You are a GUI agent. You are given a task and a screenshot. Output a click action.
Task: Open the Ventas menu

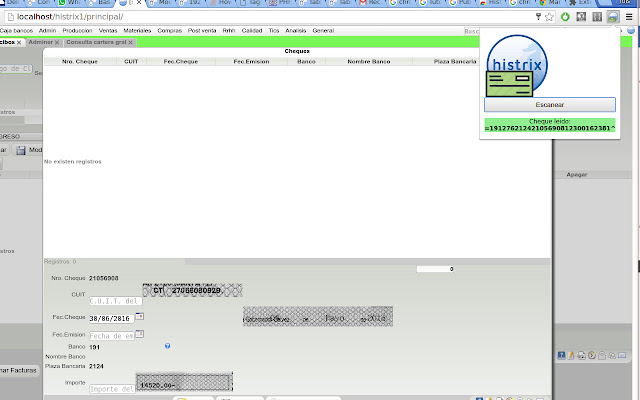(108, 31)
